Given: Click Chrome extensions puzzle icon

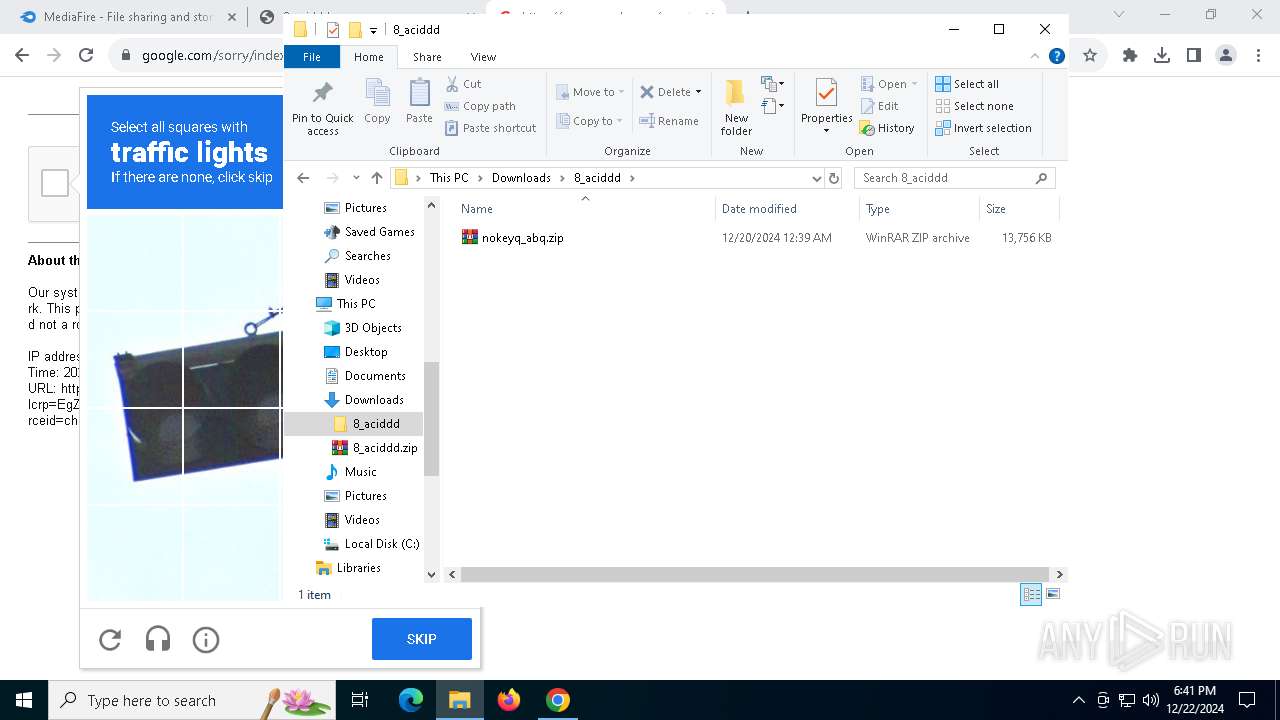Looking at the screenshot, I should [x=1130, y=56].
